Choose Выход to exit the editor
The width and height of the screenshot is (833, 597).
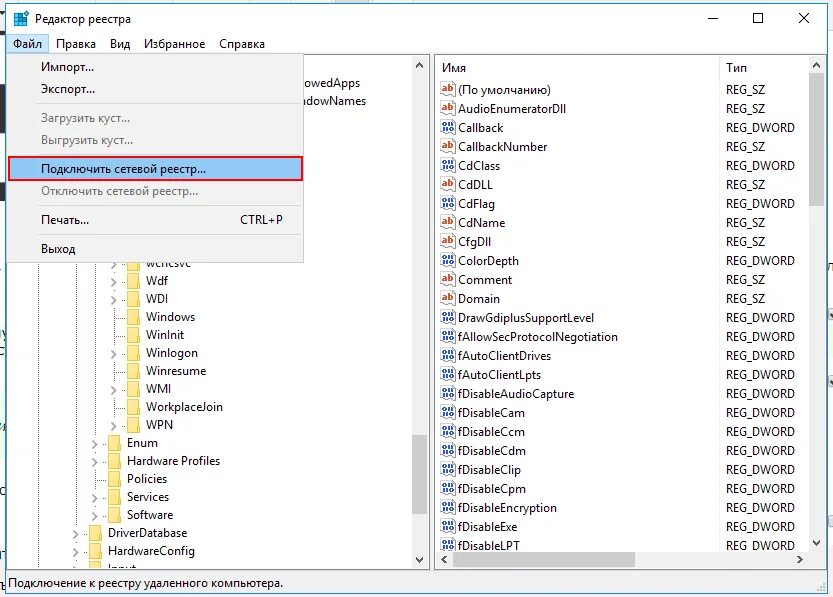[155, 249]
